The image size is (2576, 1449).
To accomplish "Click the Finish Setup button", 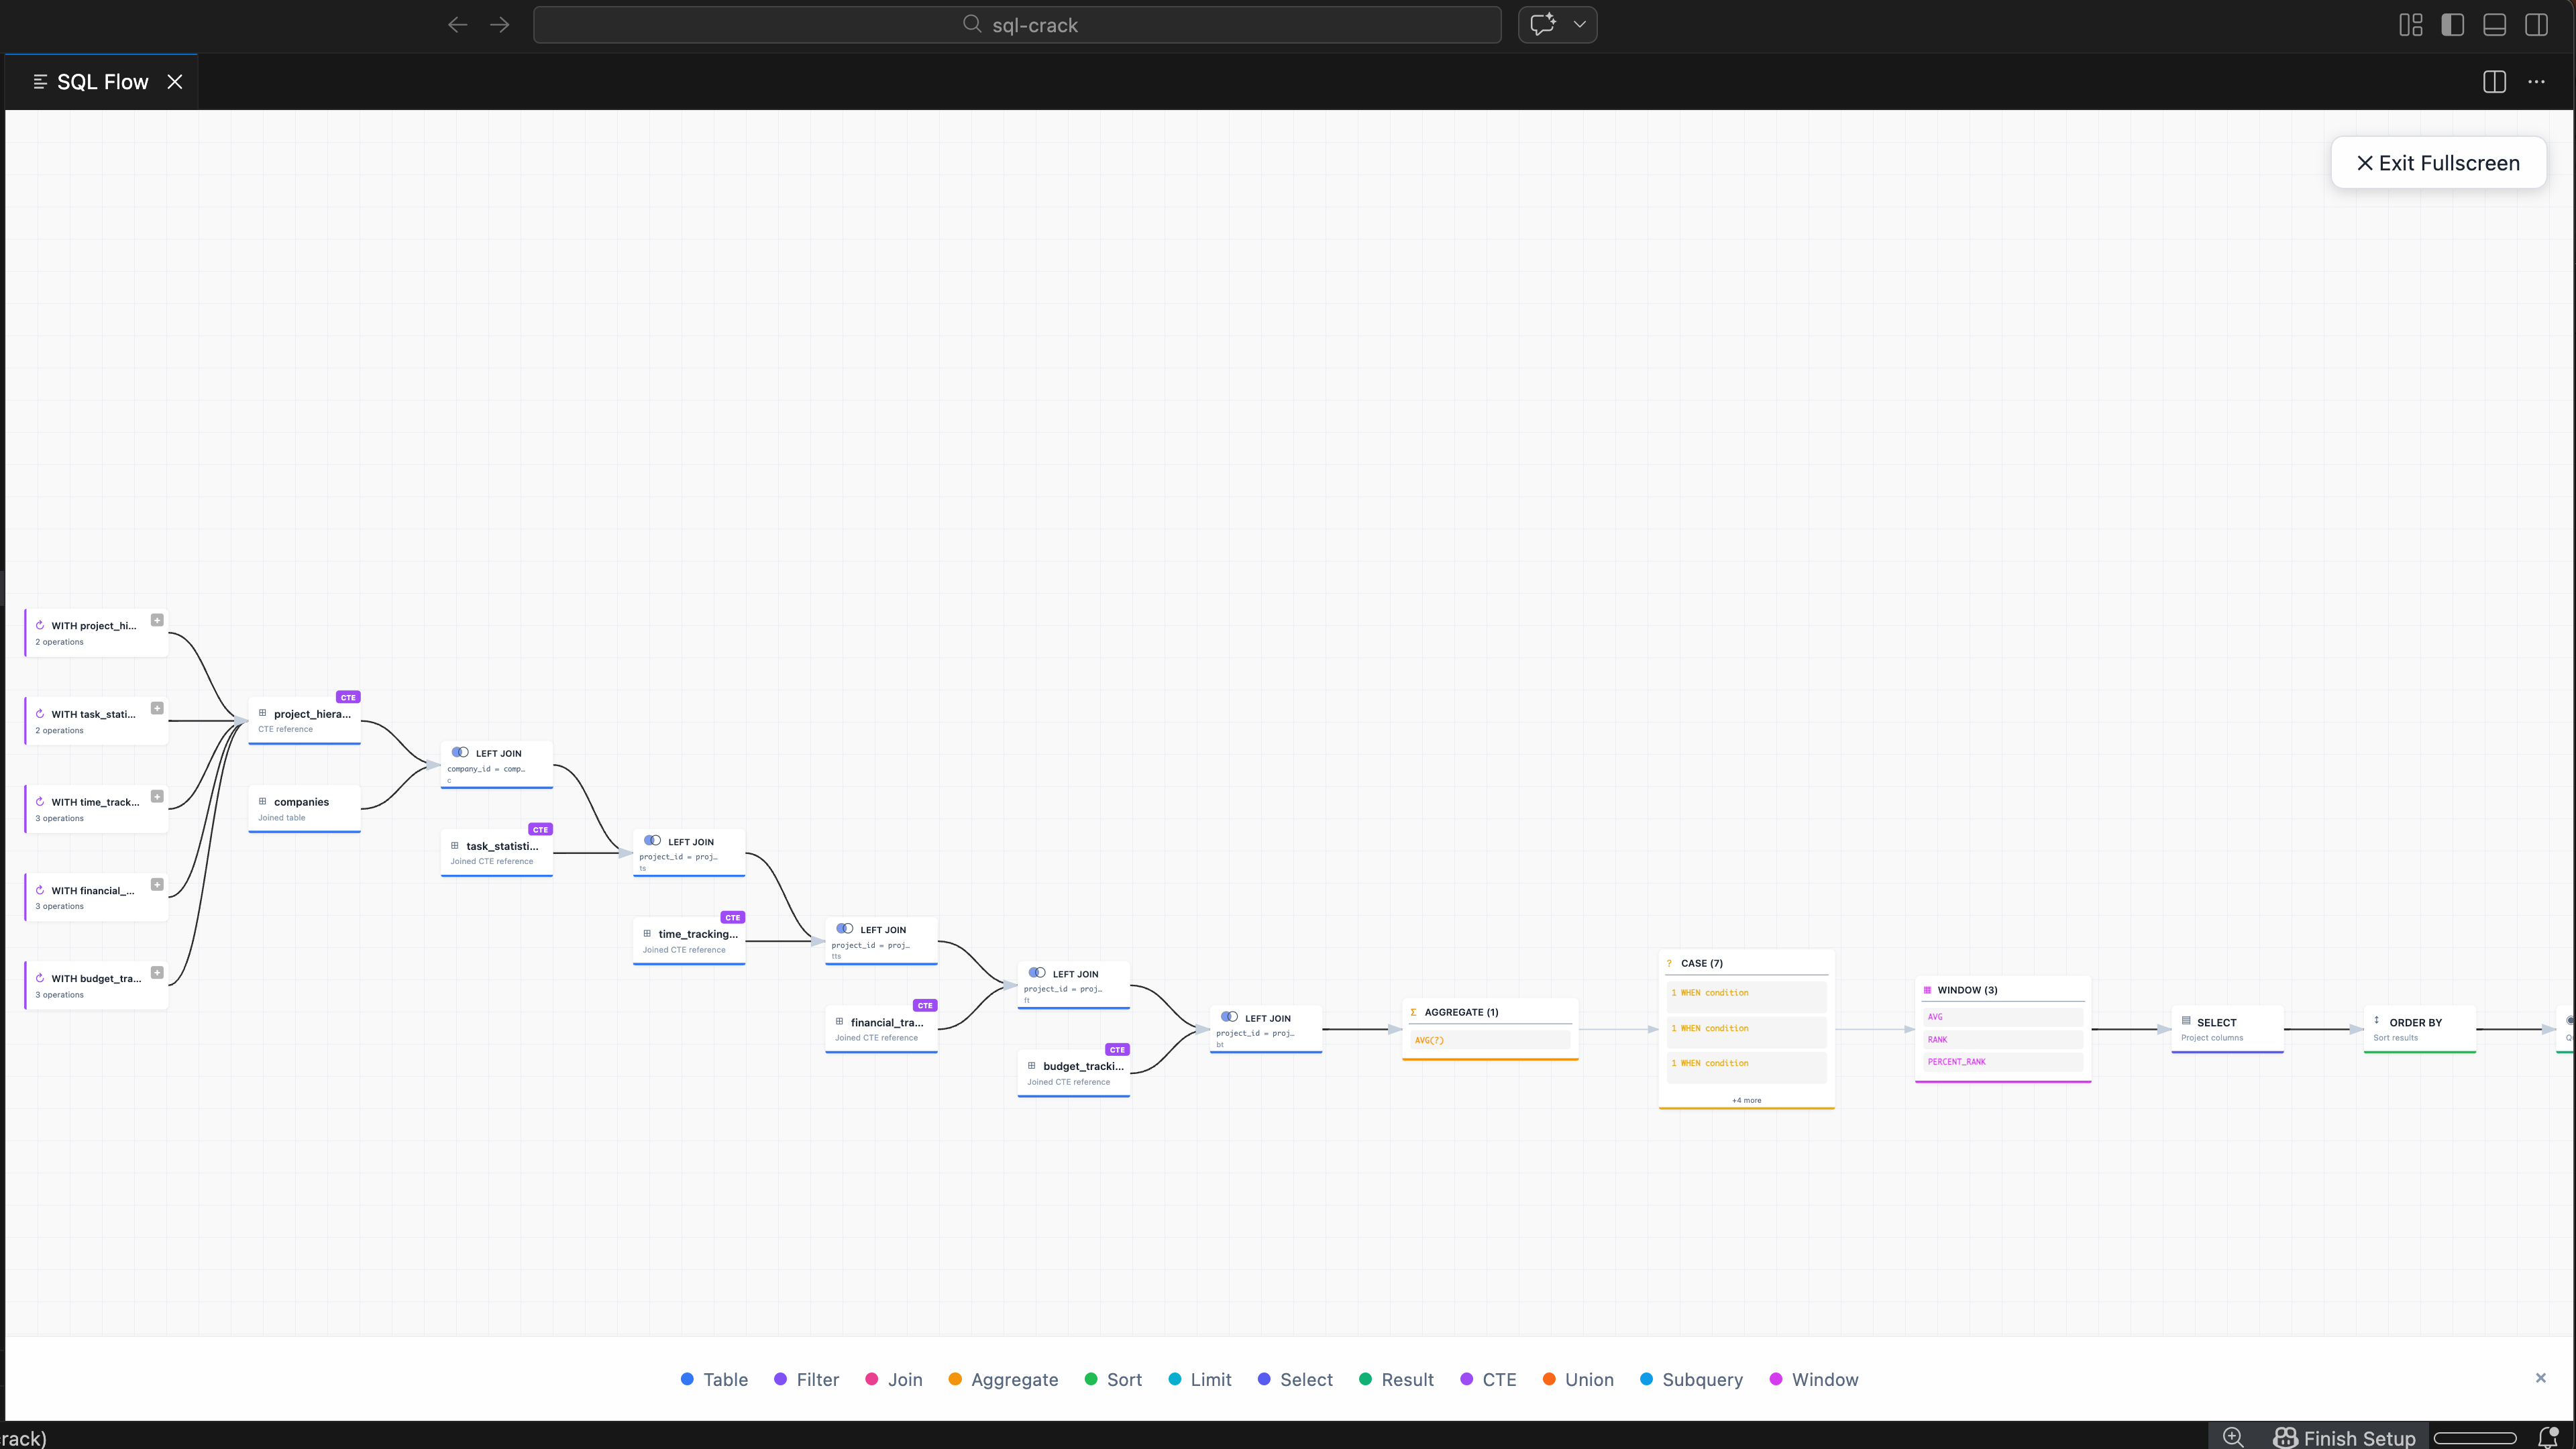I will pos(2345,1437).
